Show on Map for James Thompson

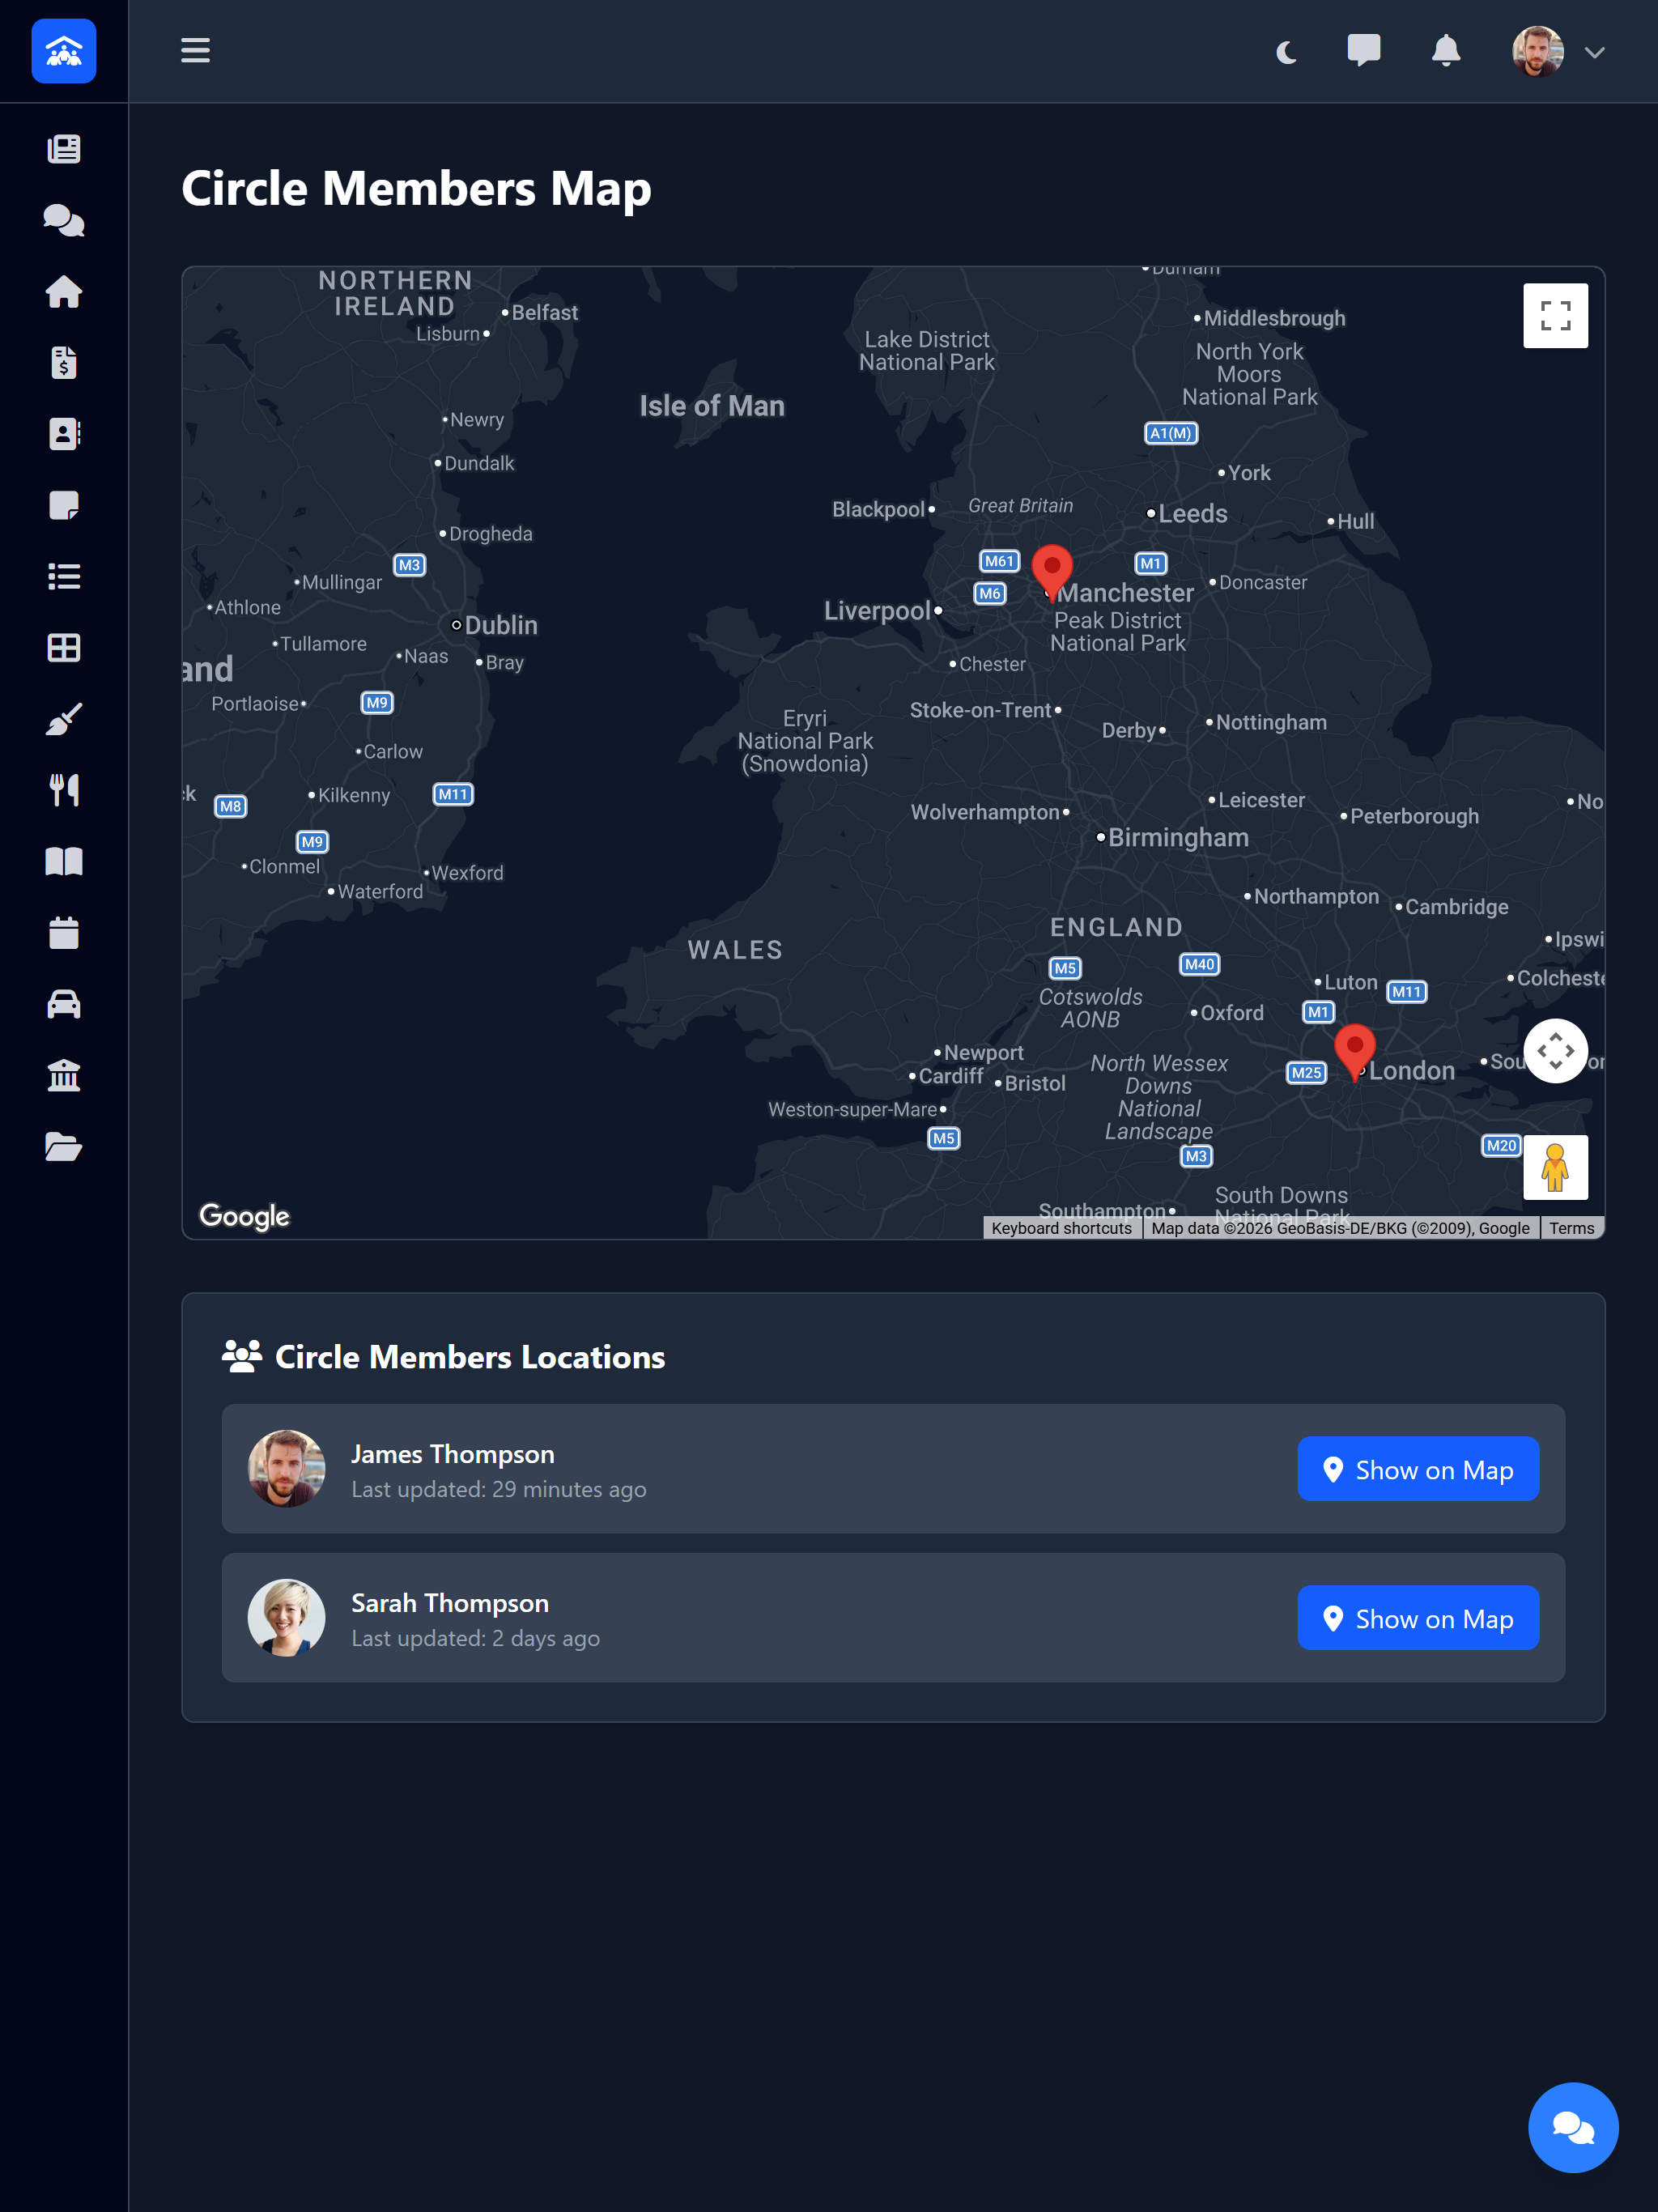1418,1469
